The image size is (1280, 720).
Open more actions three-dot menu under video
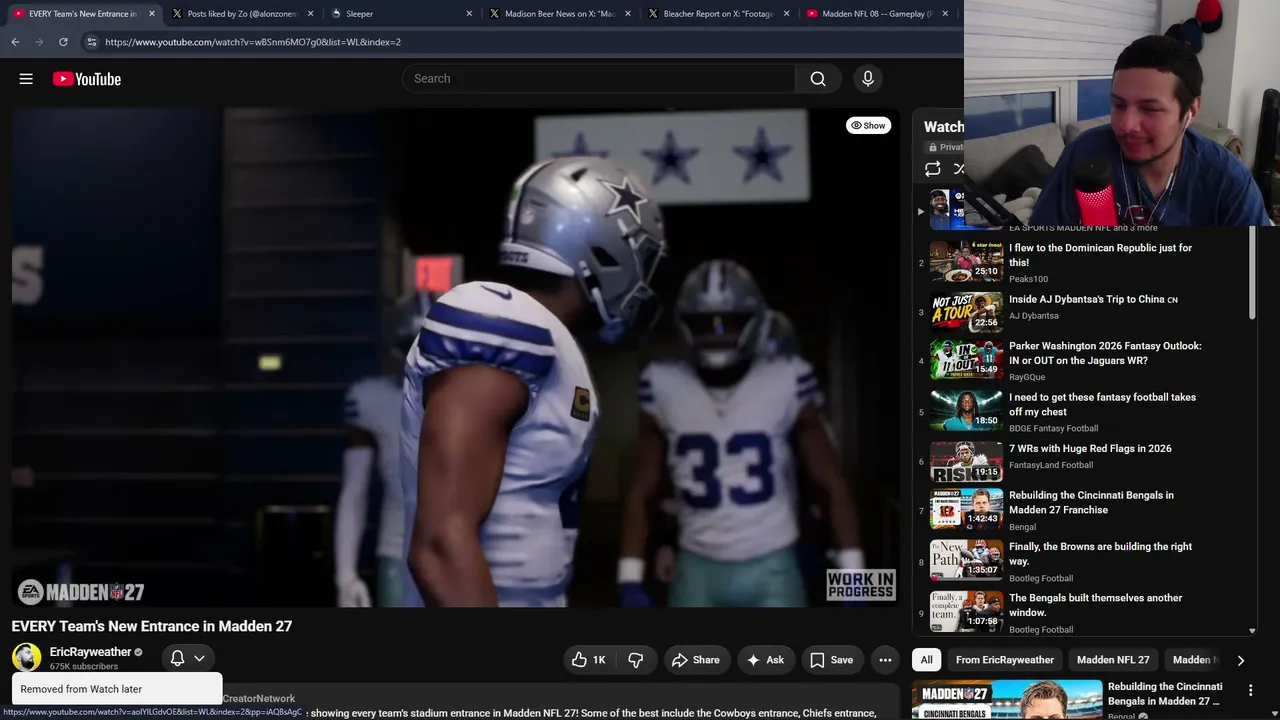(x=885, y=660)
